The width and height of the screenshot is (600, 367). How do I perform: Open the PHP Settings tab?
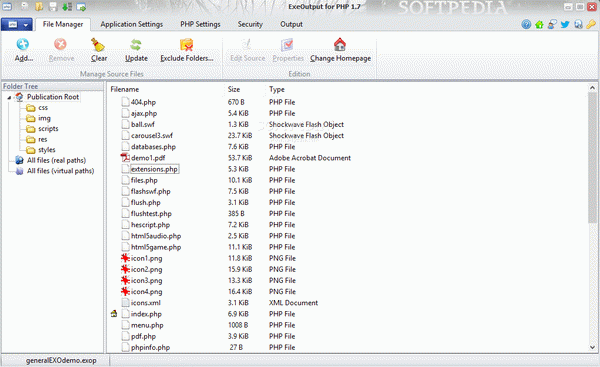pos(200,24)
